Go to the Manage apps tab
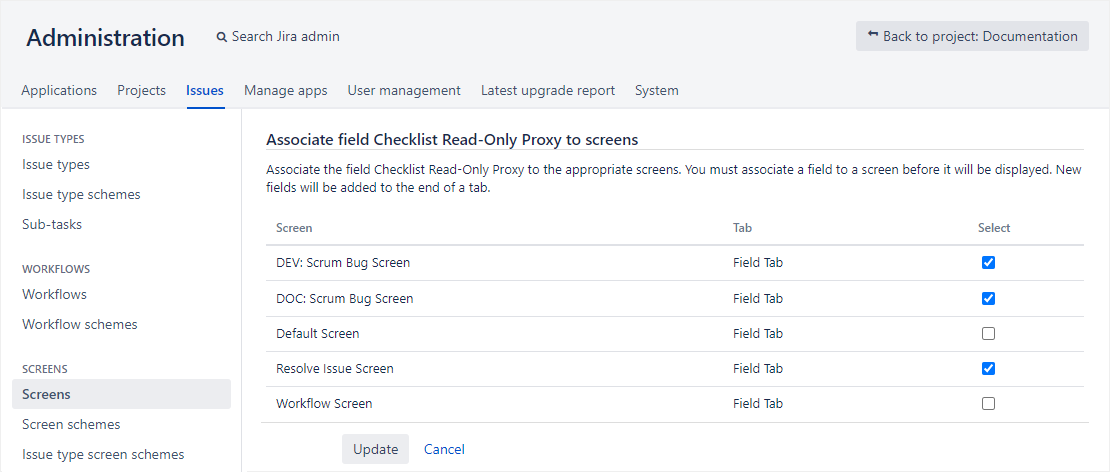The width and height of the screenshot is (1110, 472). click(x=285, y=90)
